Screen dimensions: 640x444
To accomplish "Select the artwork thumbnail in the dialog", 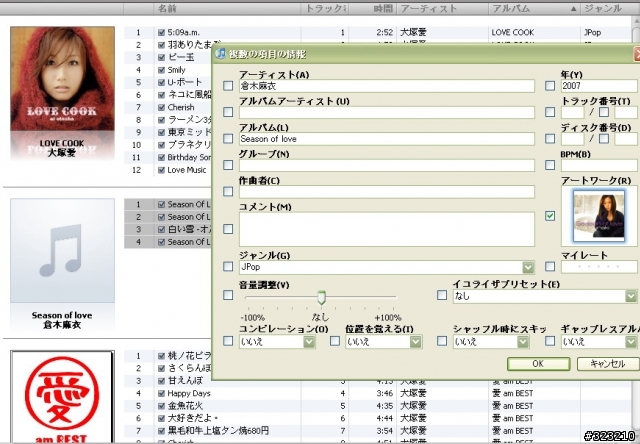I will pyautogui.click(x=599, y=216).
